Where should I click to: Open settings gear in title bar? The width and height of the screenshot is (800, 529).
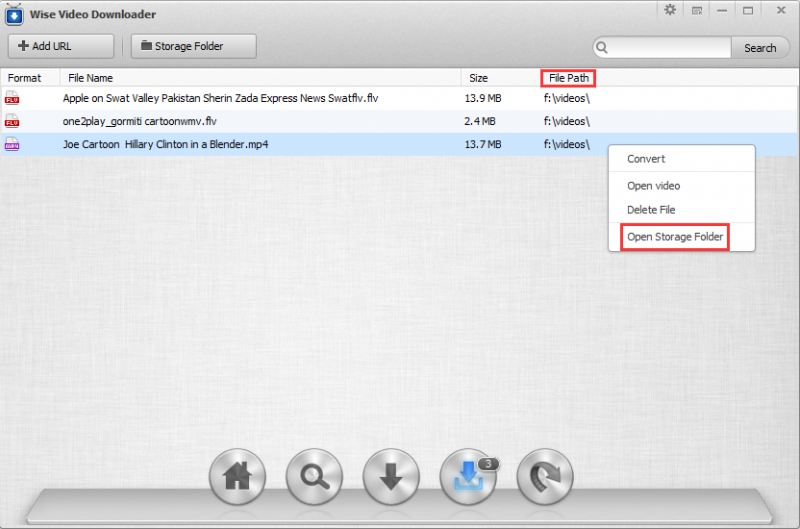click(x=670, y=10)
